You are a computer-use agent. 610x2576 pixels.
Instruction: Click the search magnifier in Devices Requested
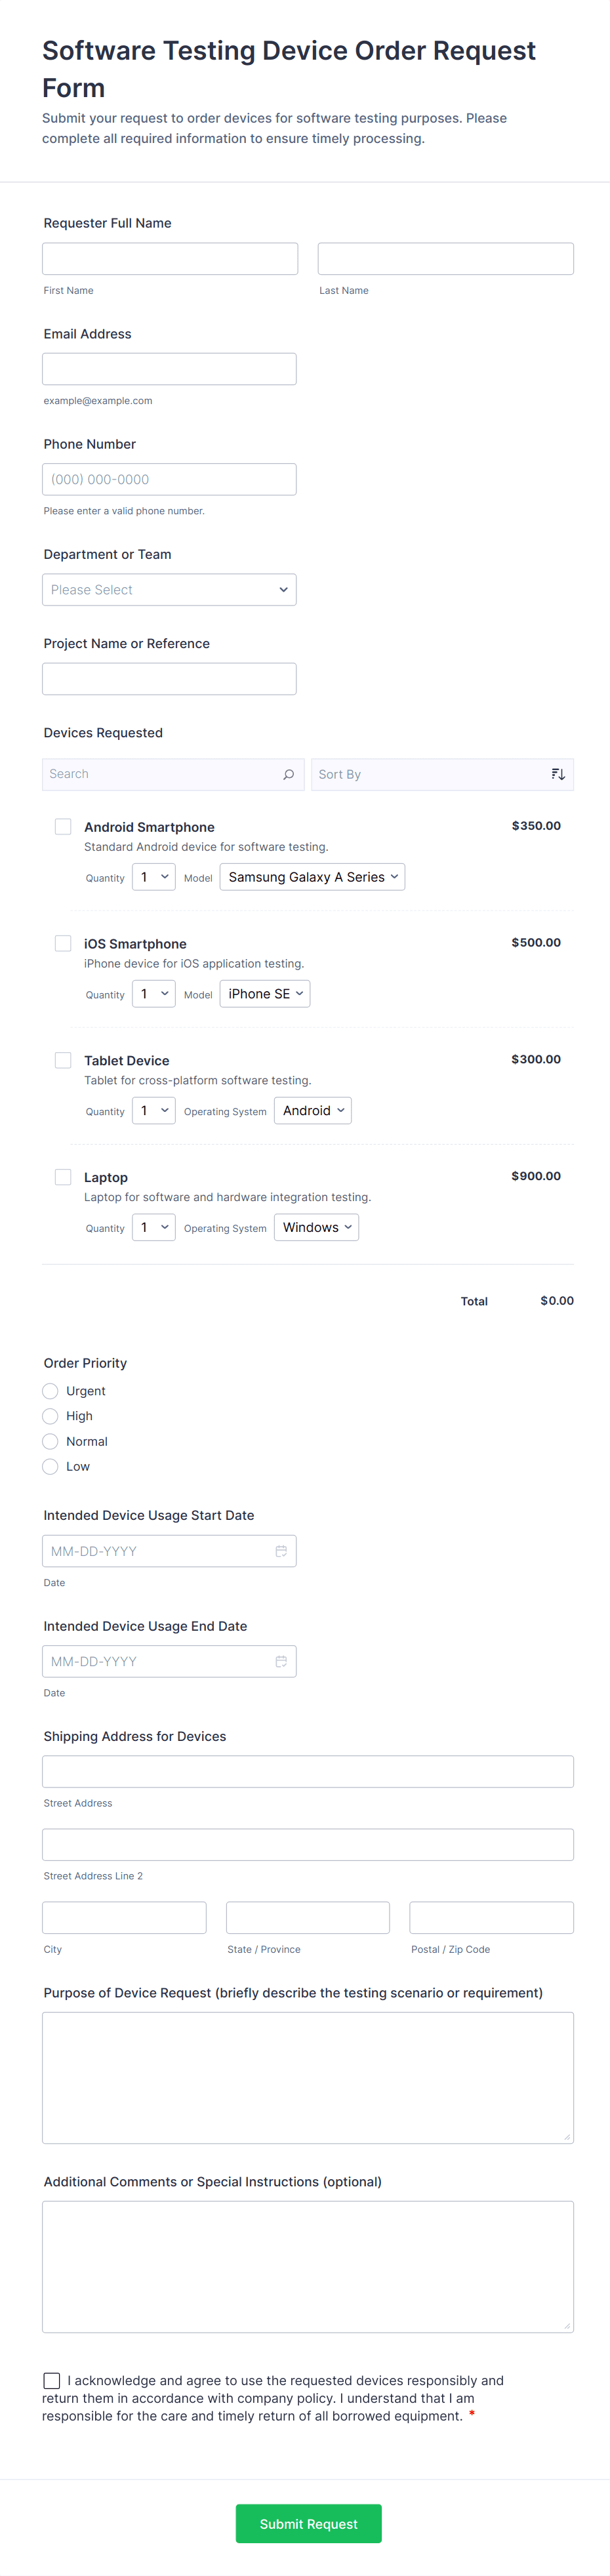(x=288, y=774)
